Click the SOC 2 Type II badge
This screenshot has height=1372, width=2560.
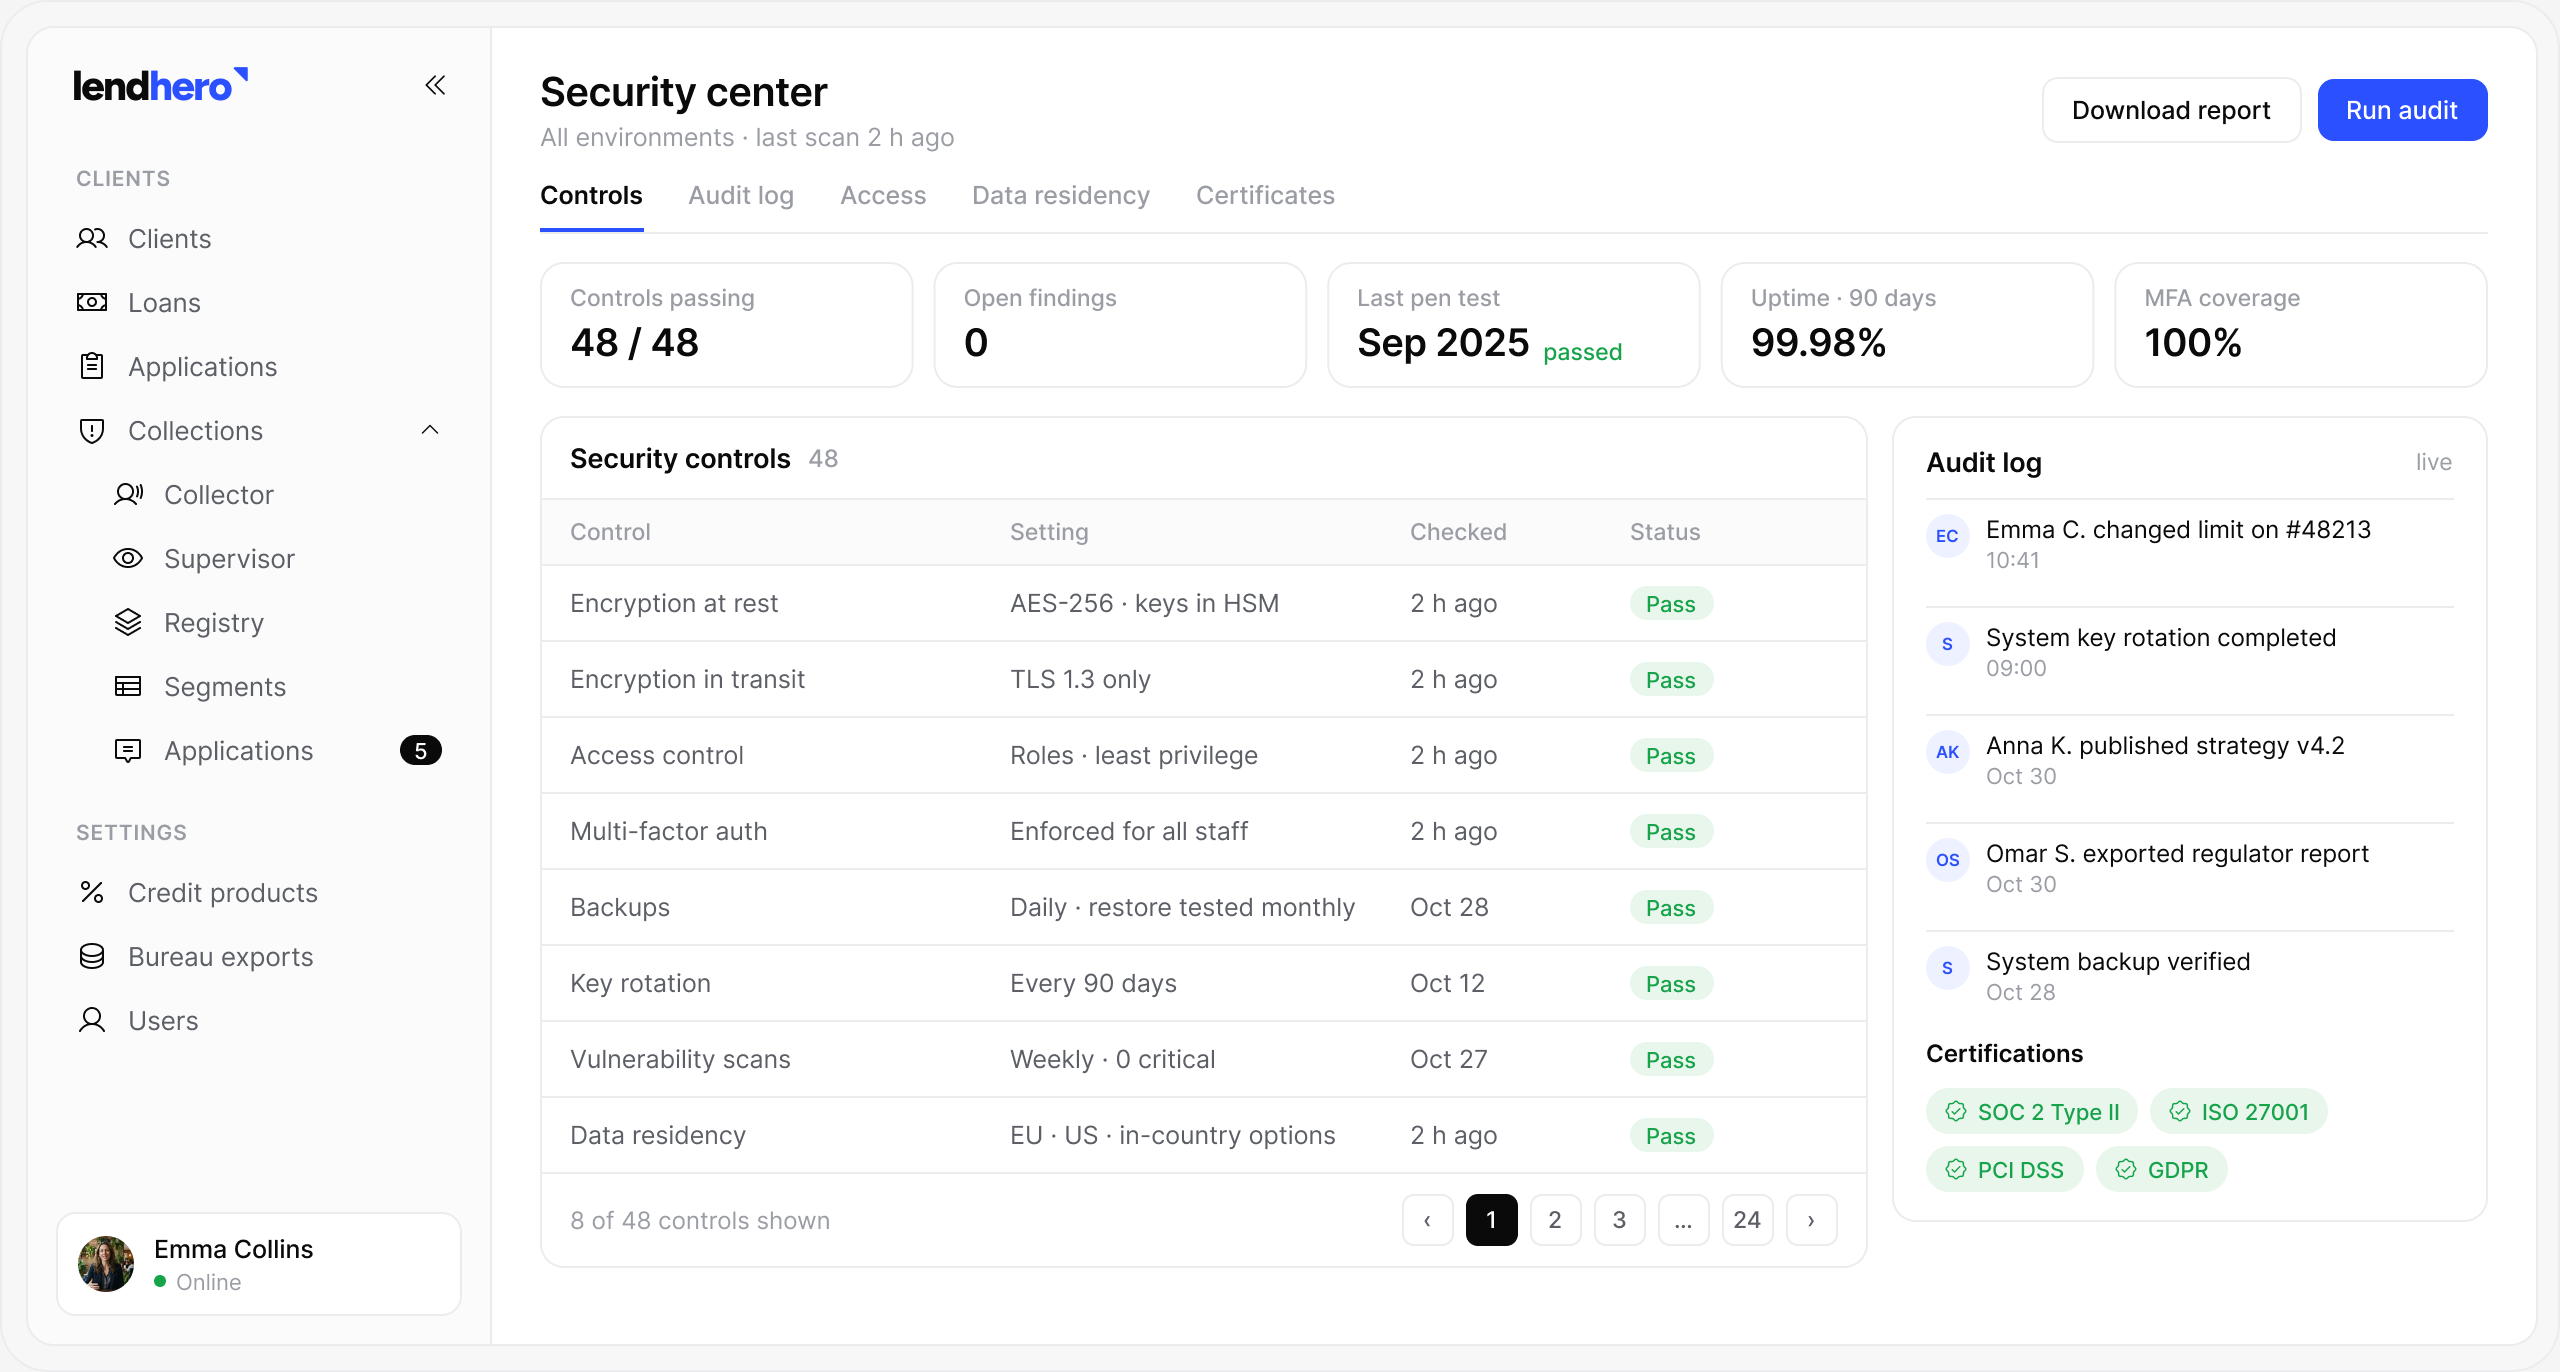point(2032,1112)
